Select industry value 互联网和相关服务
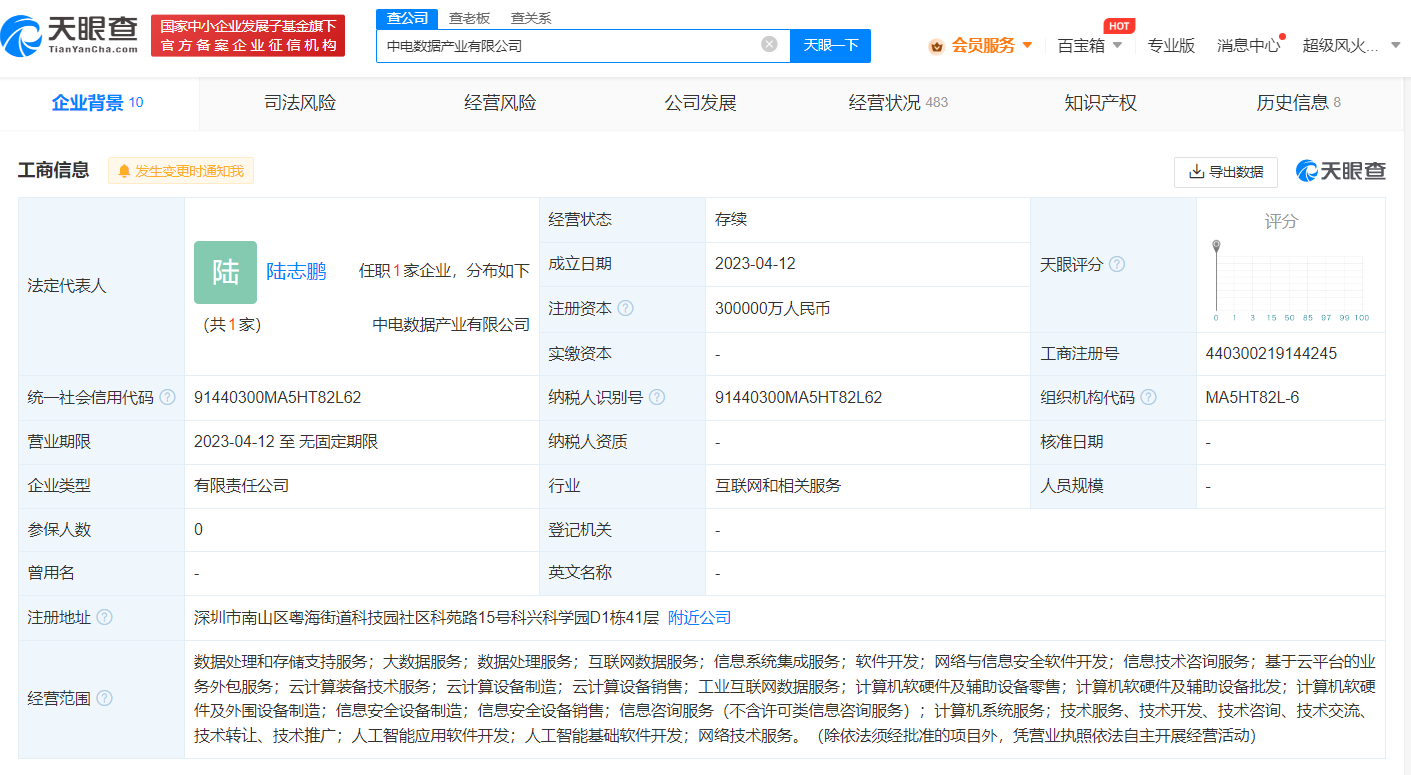 pyautogui.click(x=778, y=486)
